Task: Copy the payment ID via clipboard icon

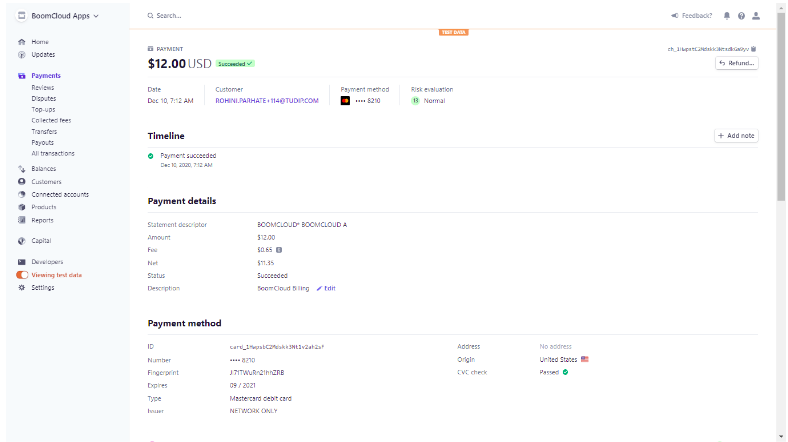Action: [753, 49]
